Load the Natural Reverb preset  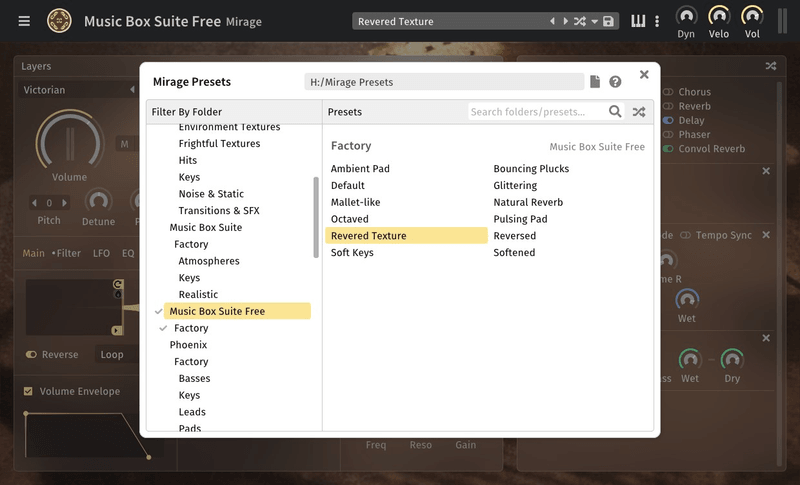coord(528,202)
